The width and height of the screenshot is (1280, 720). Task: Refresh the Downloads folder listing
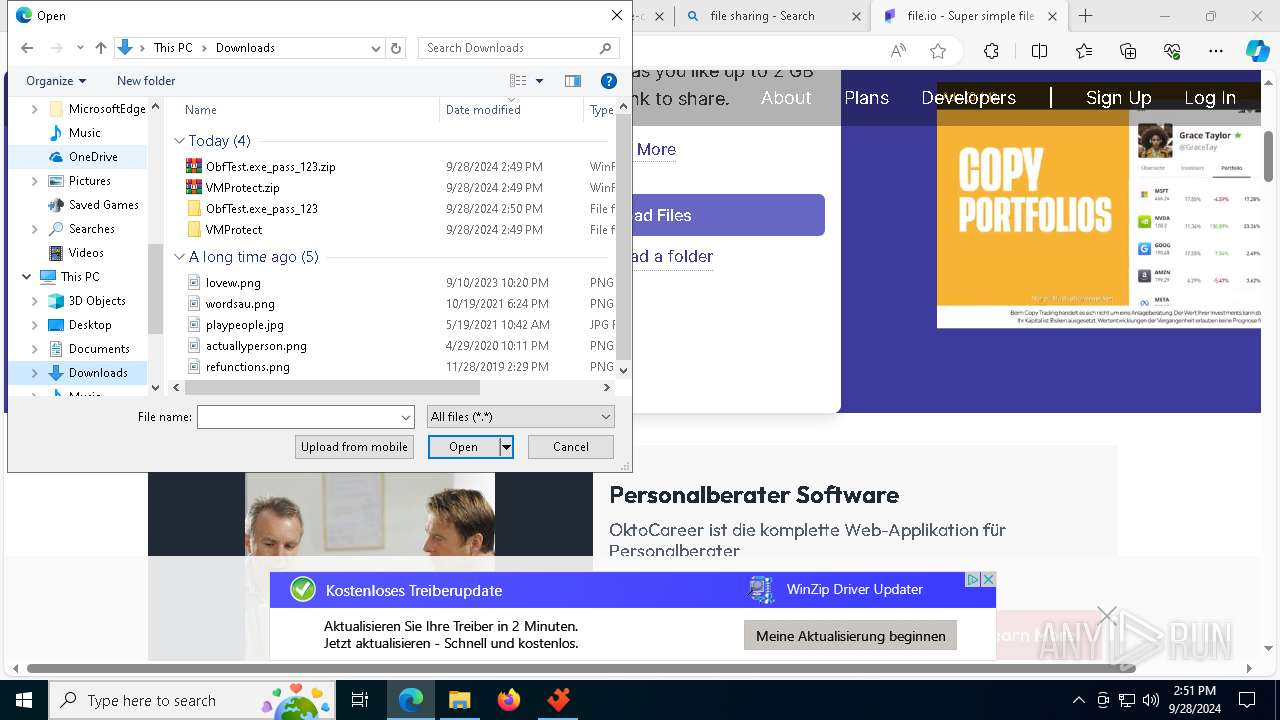[x=396, y=48]
